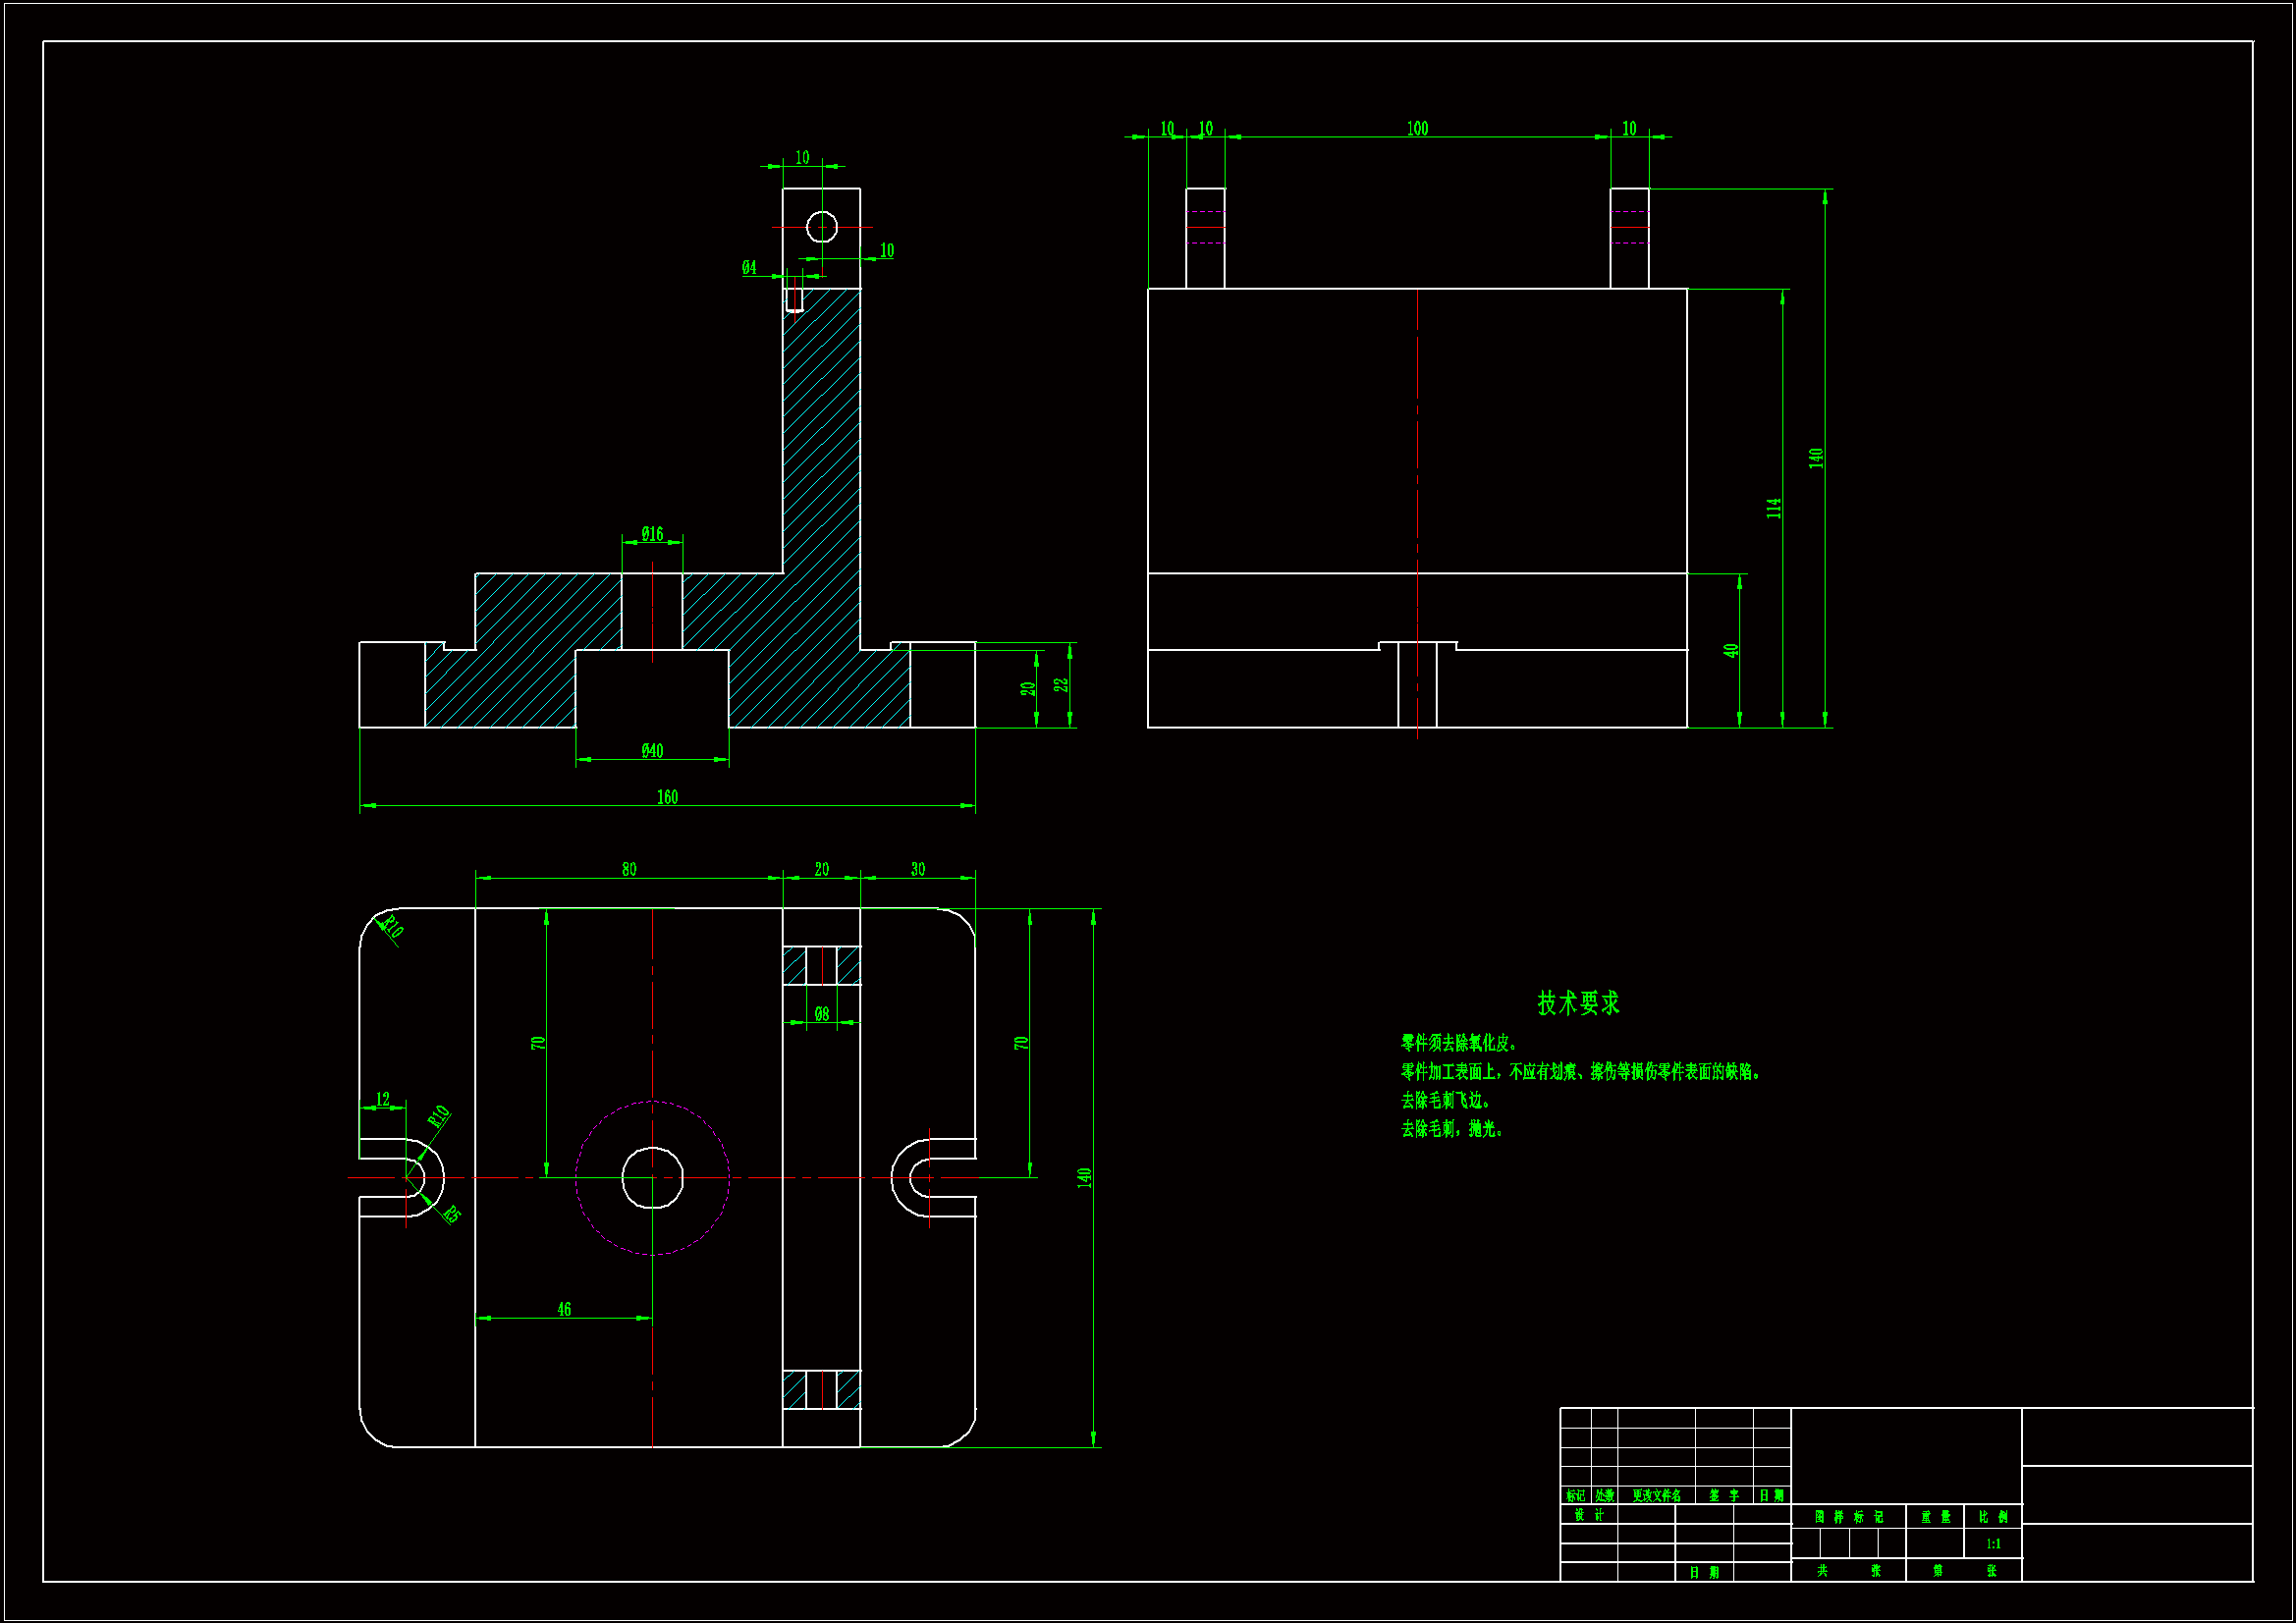Click the small circular hole in upright tab
2296x1623 pixels.
(822, 227)
